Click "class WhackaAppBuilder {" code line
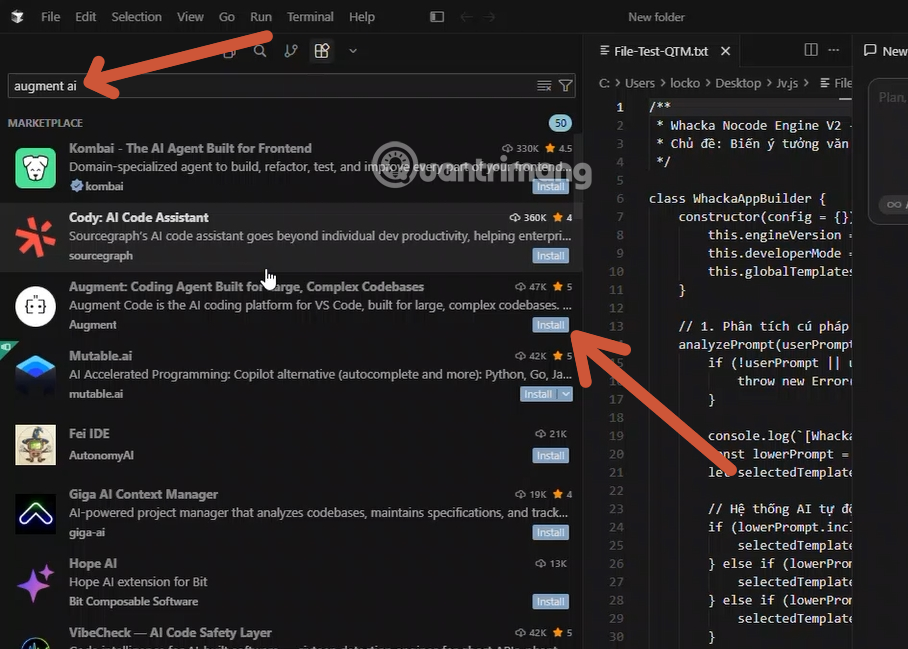908x649 pixels. pyautogui.click(x=737, y=199)
